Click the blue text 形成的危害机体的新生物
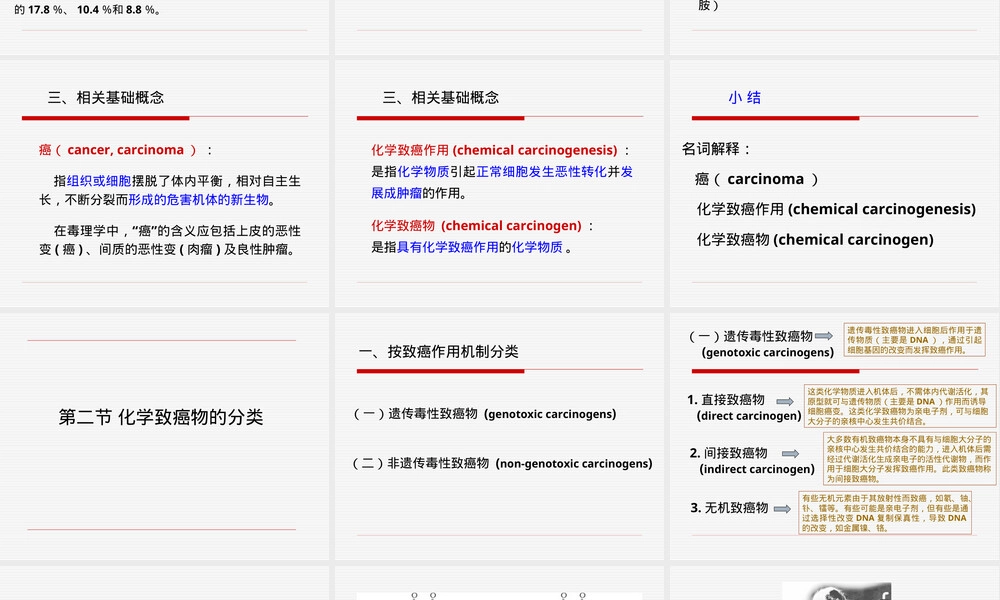The image size is (1000, 600). pos(198,200)
